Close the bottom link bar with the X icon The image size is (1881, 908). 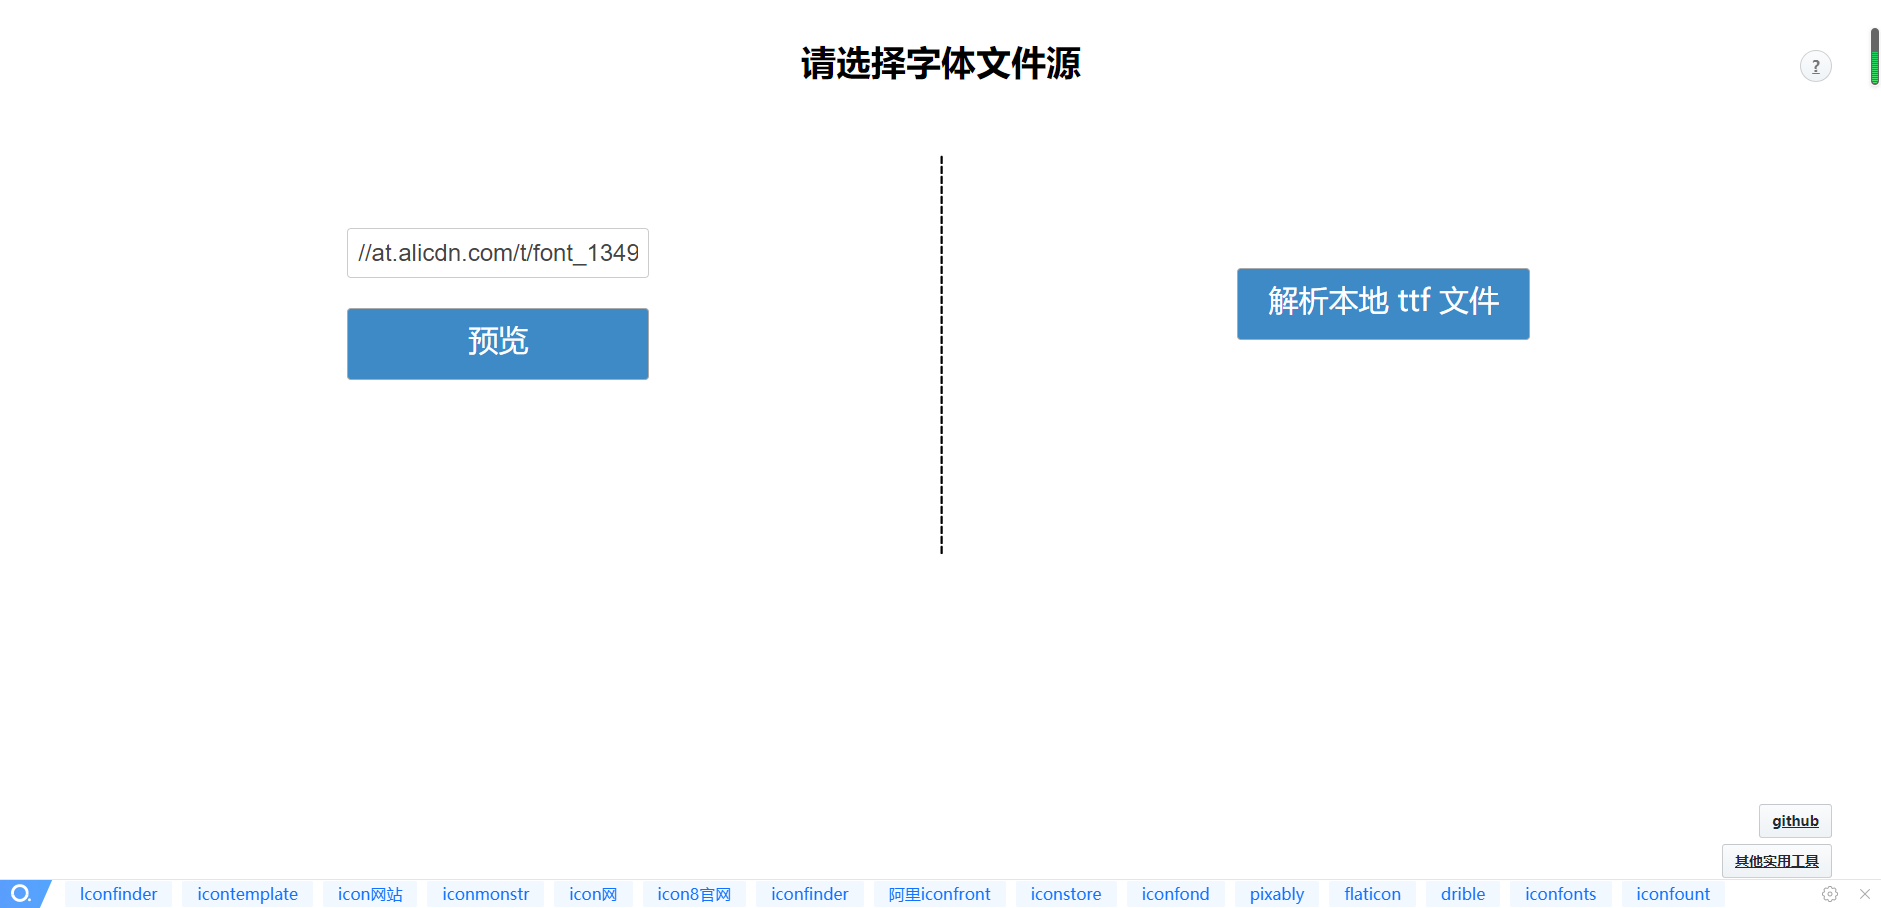pyautogui.click(x=1862, y=894)
